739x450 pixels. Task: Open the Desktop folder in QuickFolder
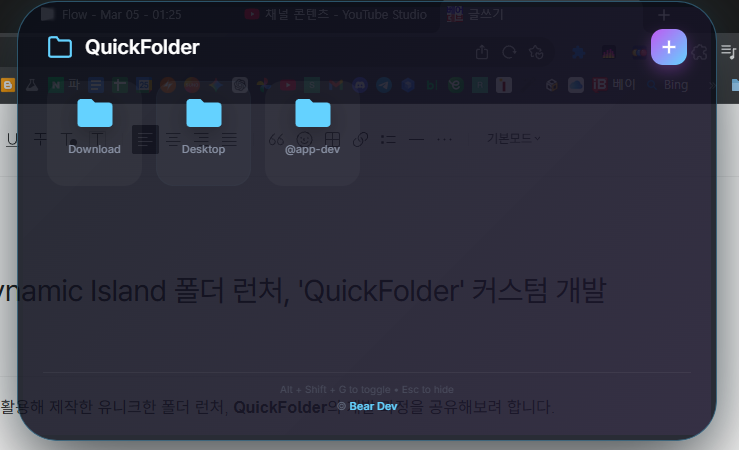pos(203,133)
